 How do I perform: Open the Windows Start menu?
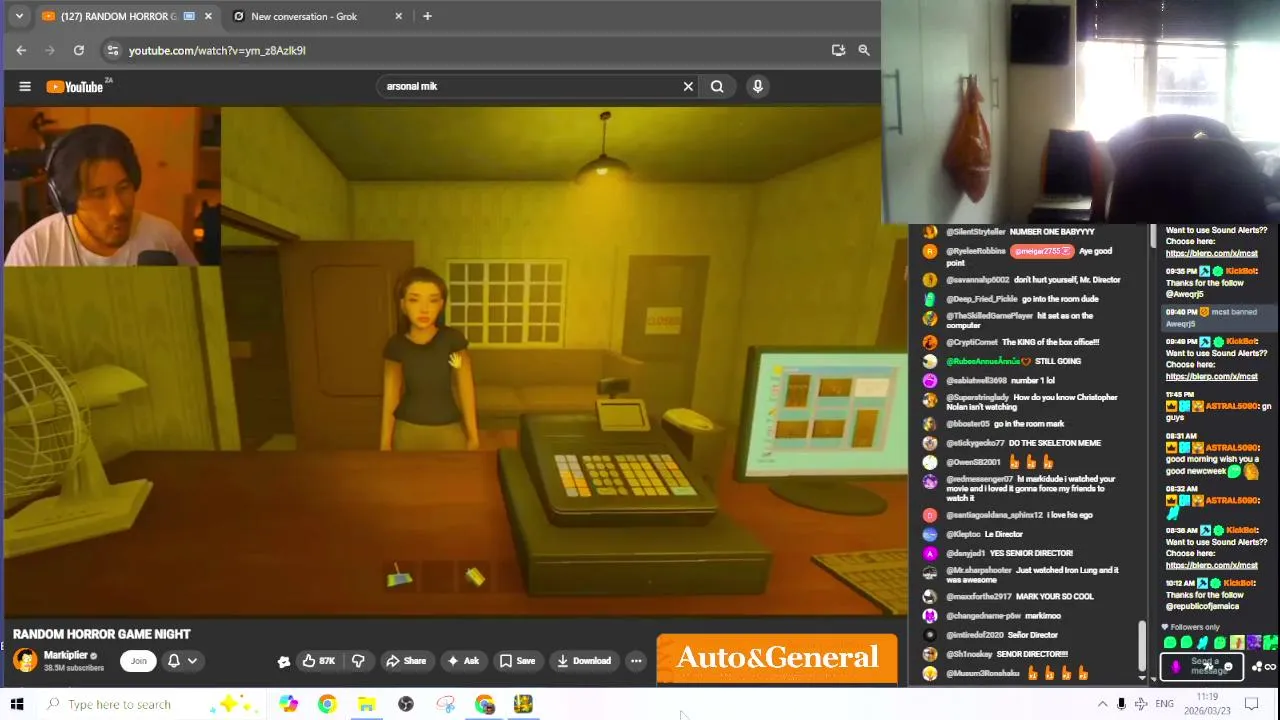click(x=17, y=704)
